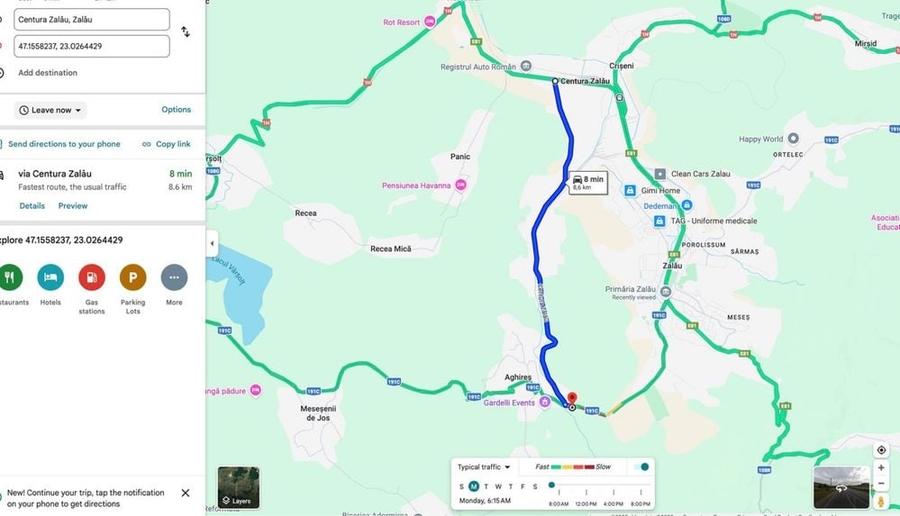Image resolution: width=900 pixels, height=516 pixels.
Task: Center map on your location
Action: (x=881, y=450)
